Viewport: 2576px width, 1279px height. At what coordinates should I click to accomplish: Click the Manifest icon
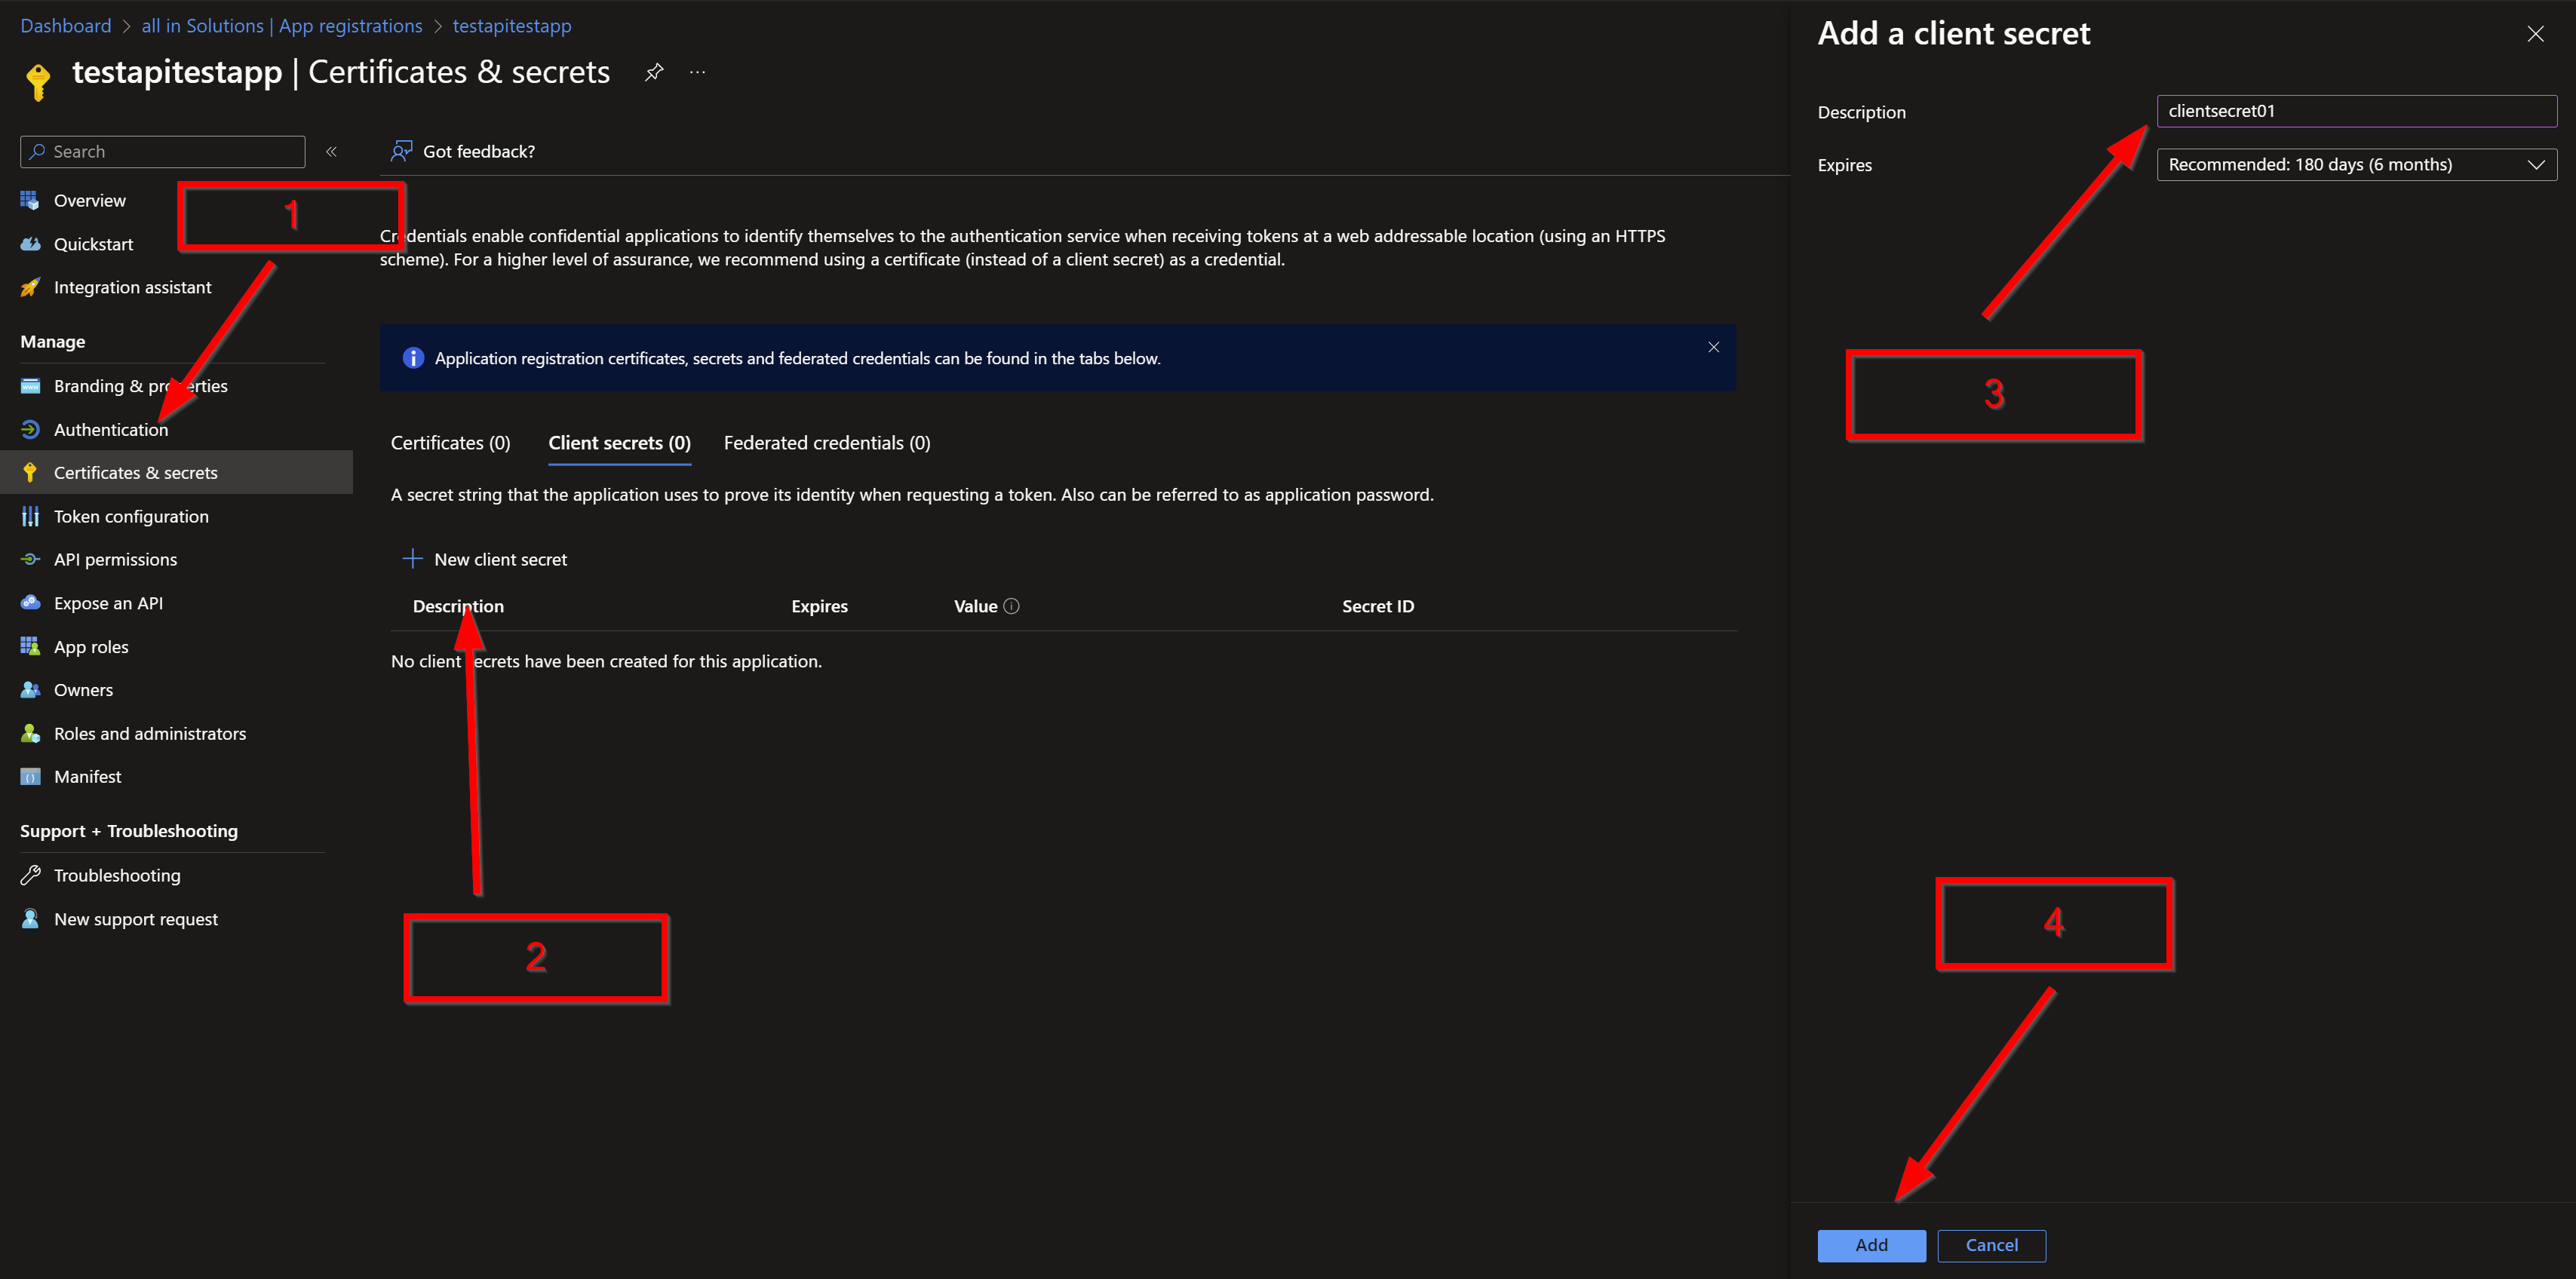click(x=30, y=777)
